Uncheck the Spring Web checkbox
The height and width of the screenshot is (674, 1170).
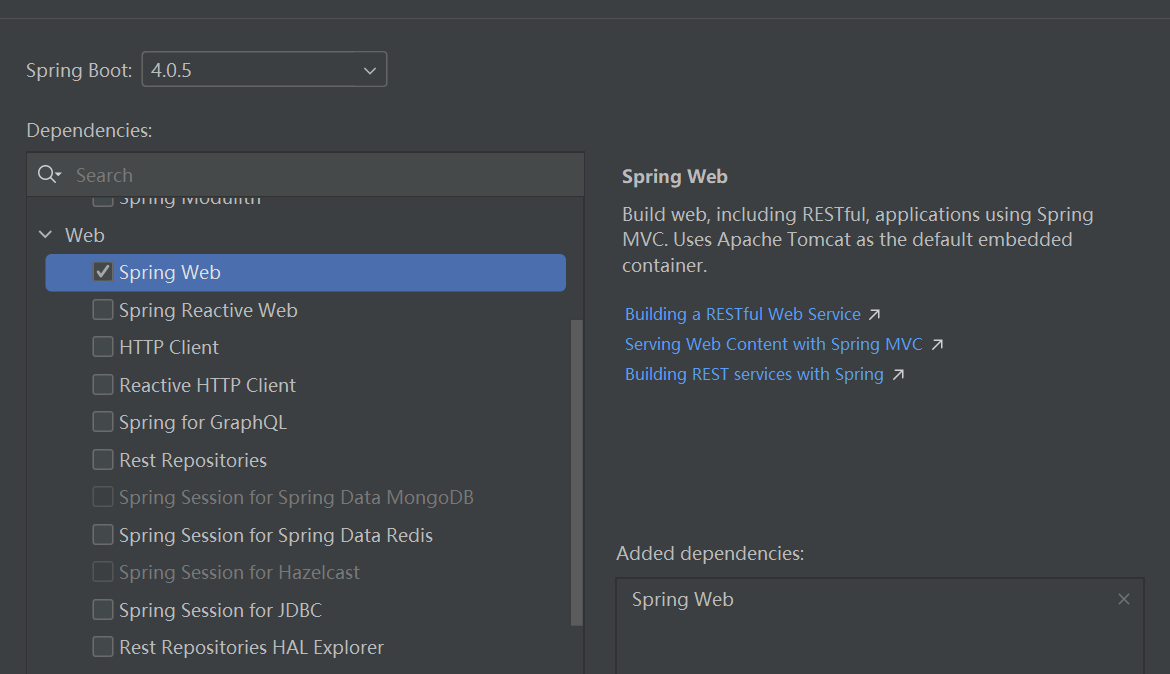[103, 272]
